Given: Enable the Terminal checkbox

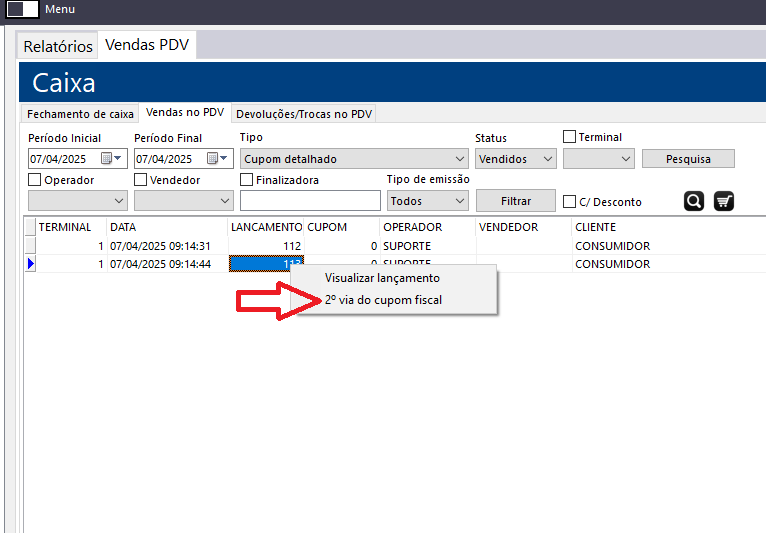Looking at the screenshot, I should coord(570,137).
